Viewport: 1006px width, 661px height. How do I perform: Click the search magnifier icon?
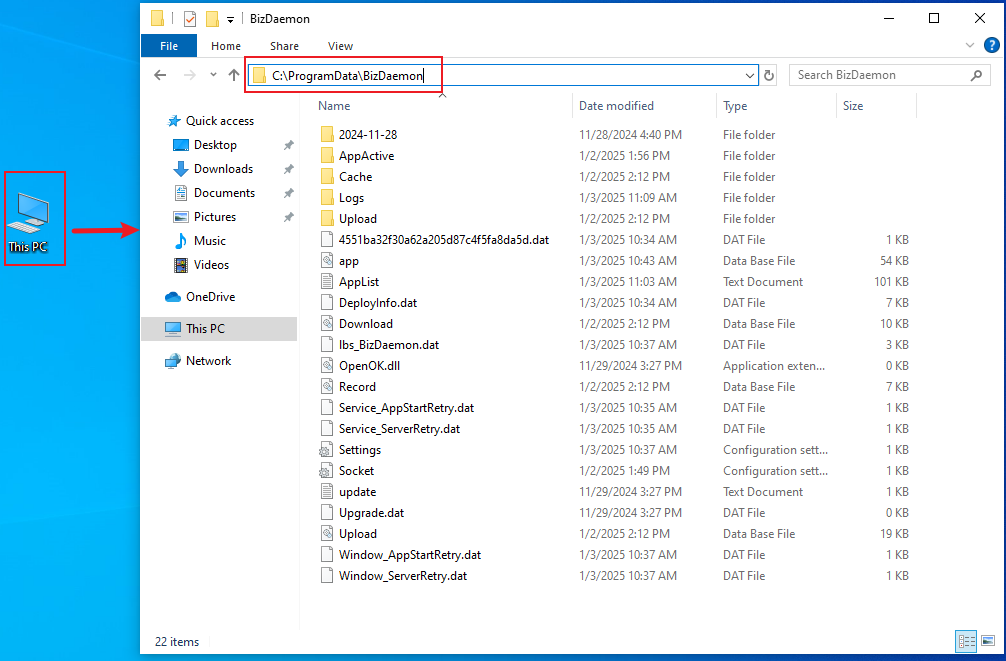976,75
